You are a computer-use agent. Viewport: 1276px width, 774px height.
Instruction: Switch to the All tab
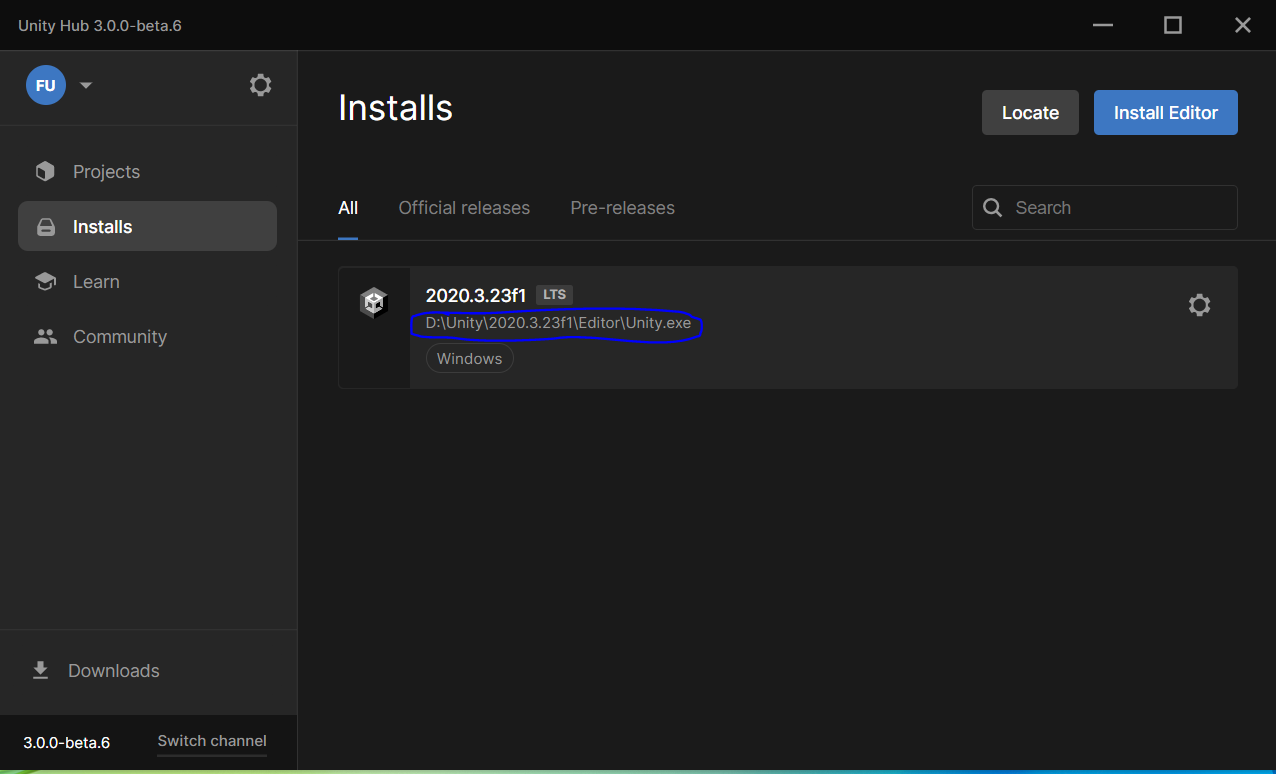pos(348,208)
